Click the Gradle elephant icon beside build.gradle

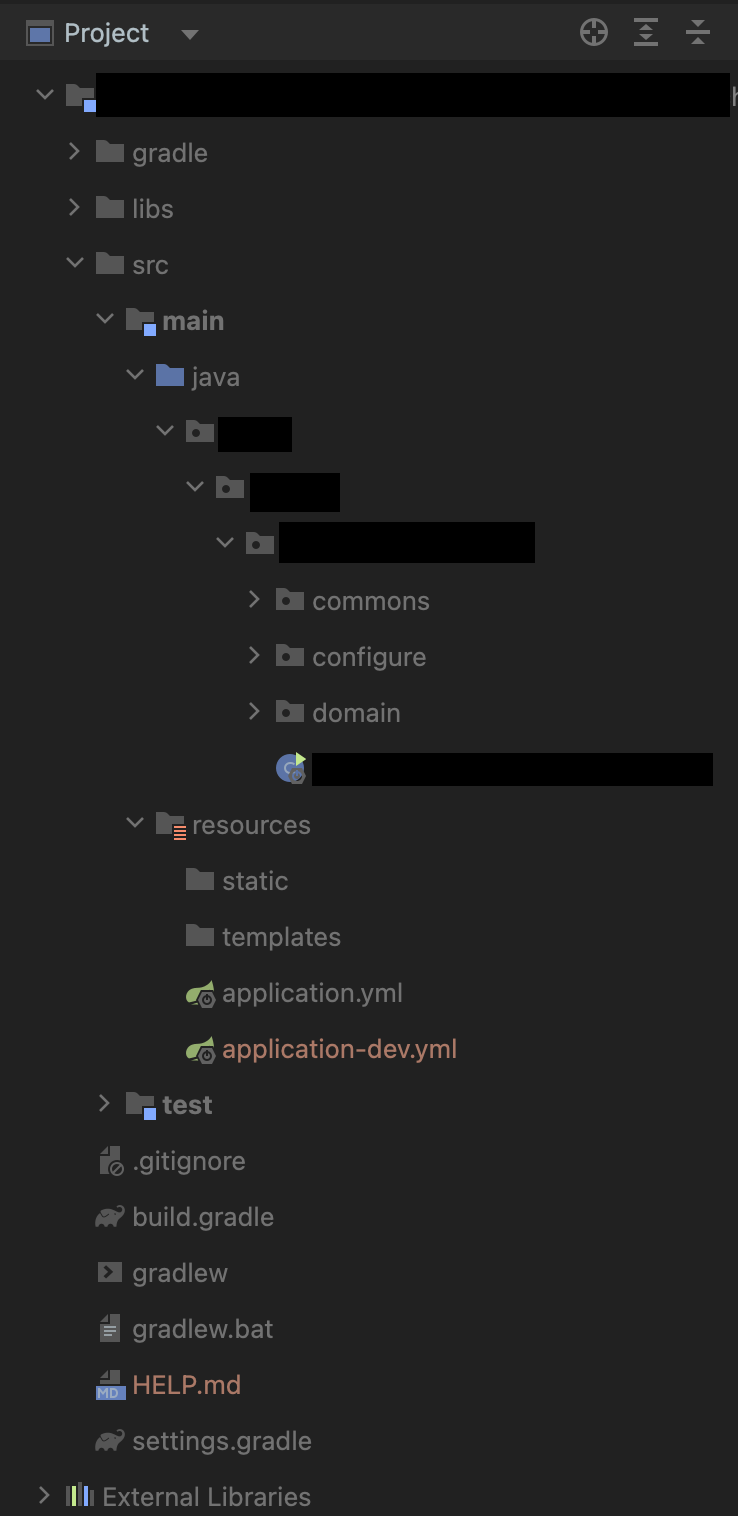110,1217
